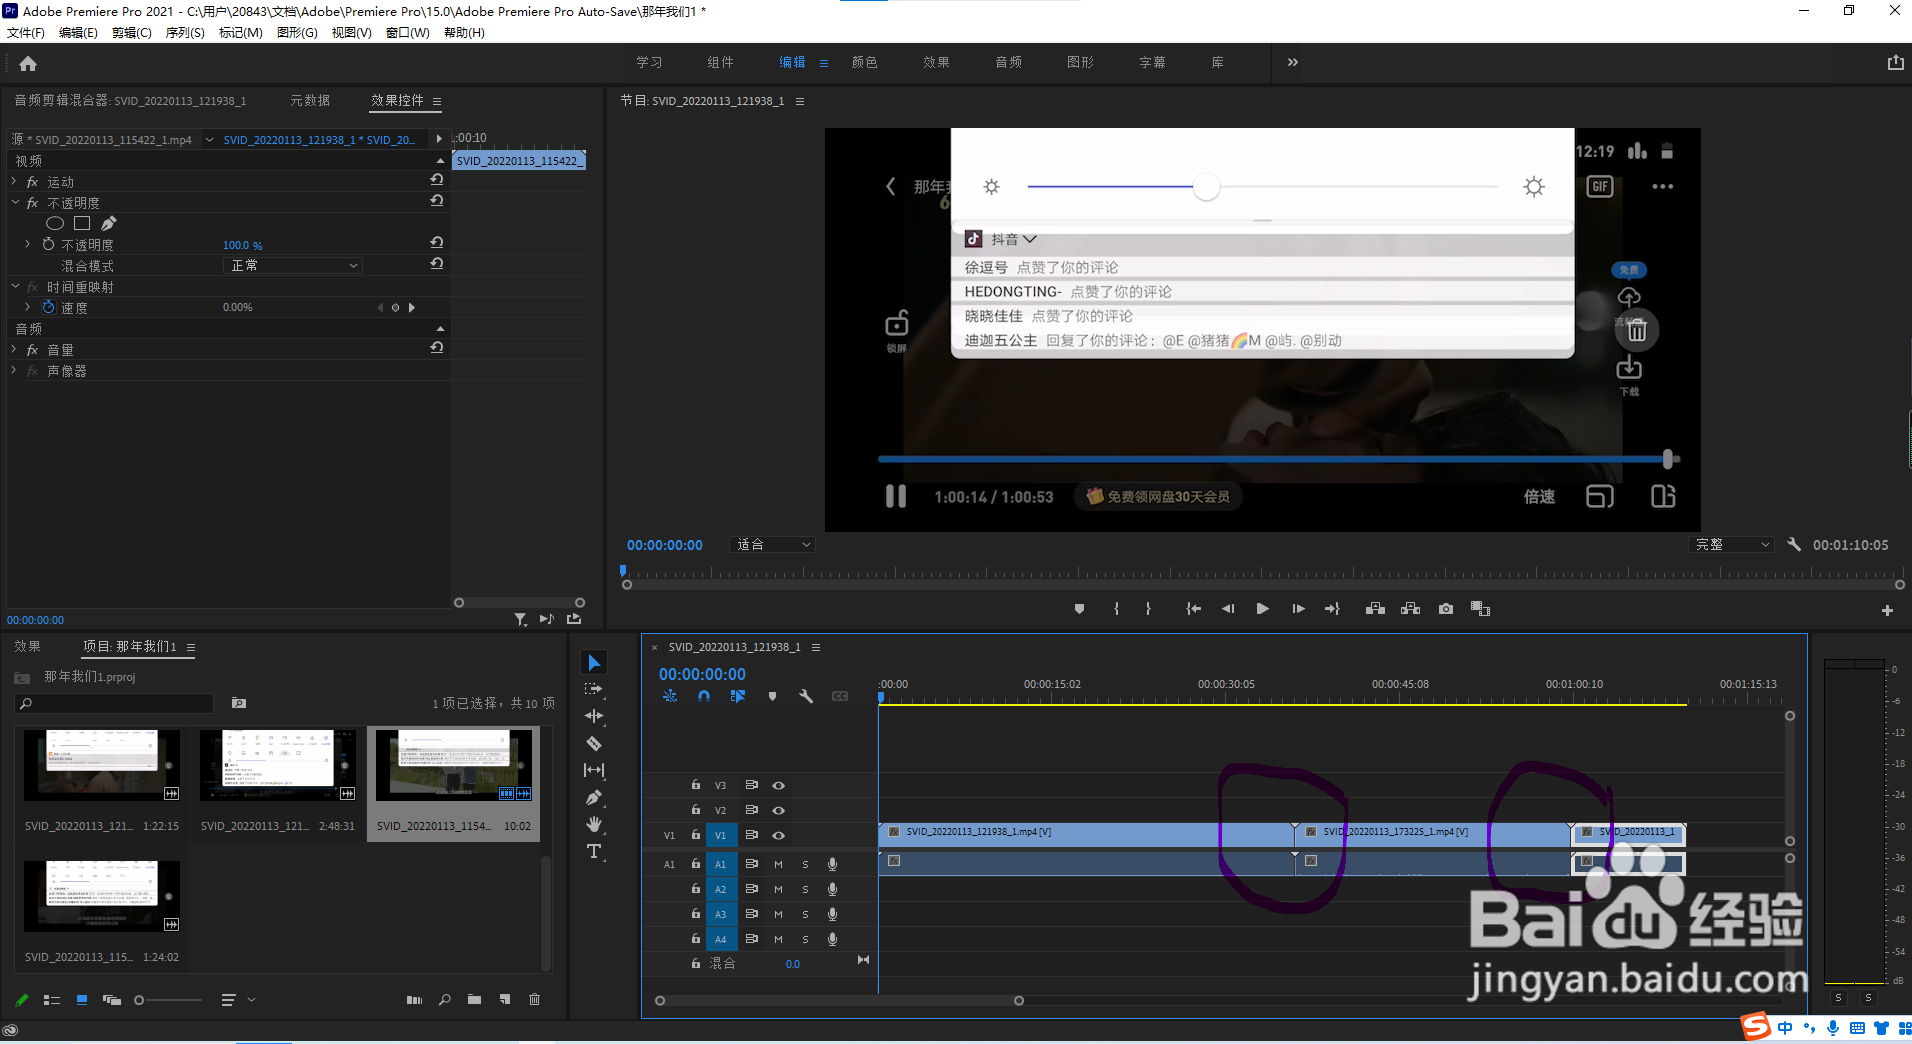1912x1044 pixels.
Task: Open Quick Export share icon
Action: 1895,63
